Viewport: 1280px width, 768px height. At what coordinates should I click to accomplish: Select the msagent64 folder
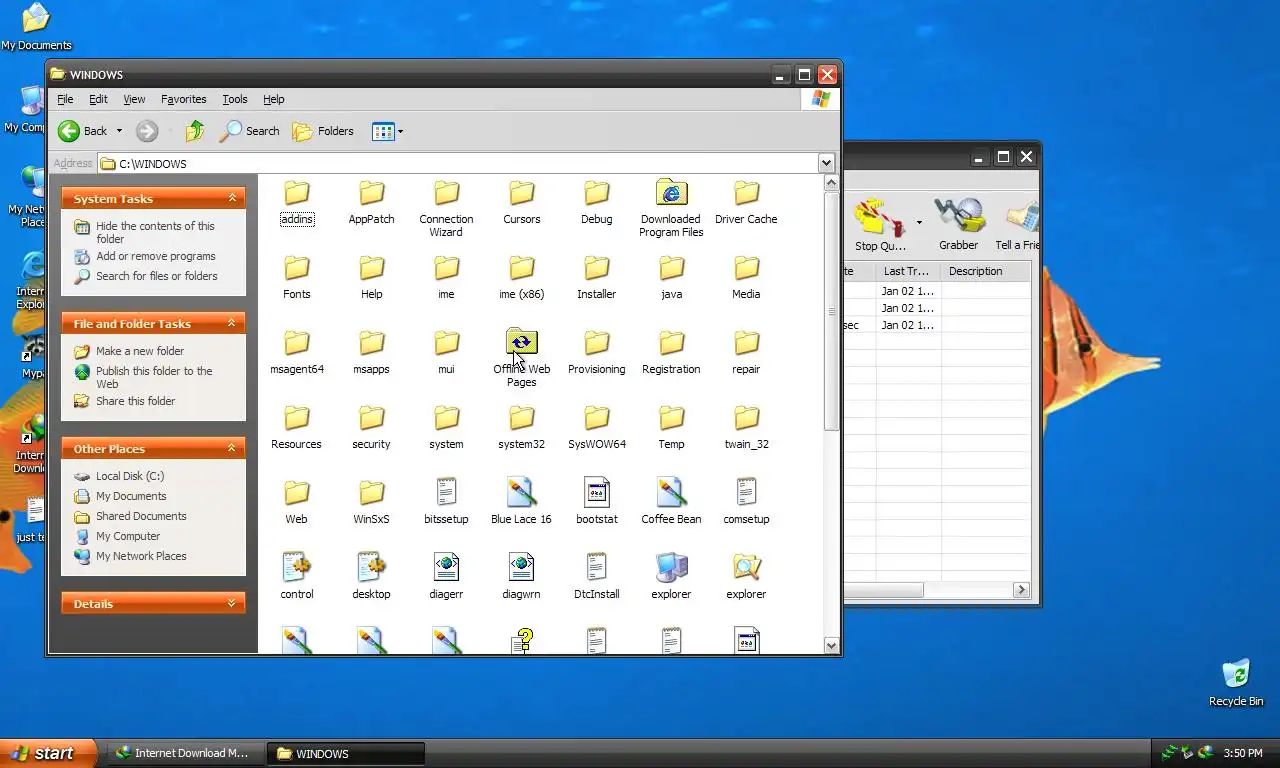point(297,351)
